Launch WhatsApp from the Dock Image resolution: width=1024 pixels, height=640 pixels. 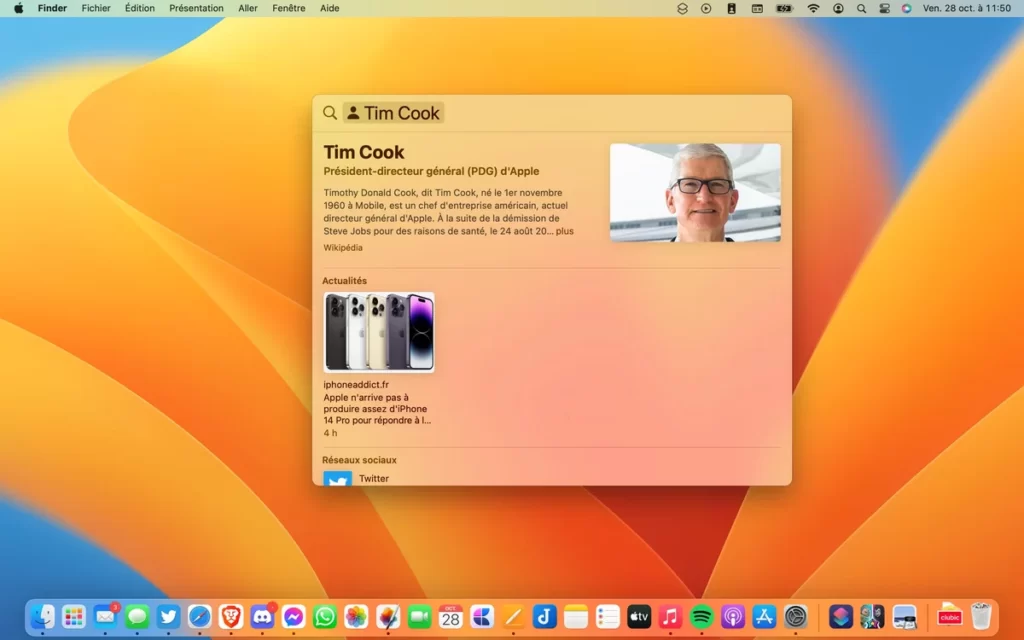[x=325, y=617]
